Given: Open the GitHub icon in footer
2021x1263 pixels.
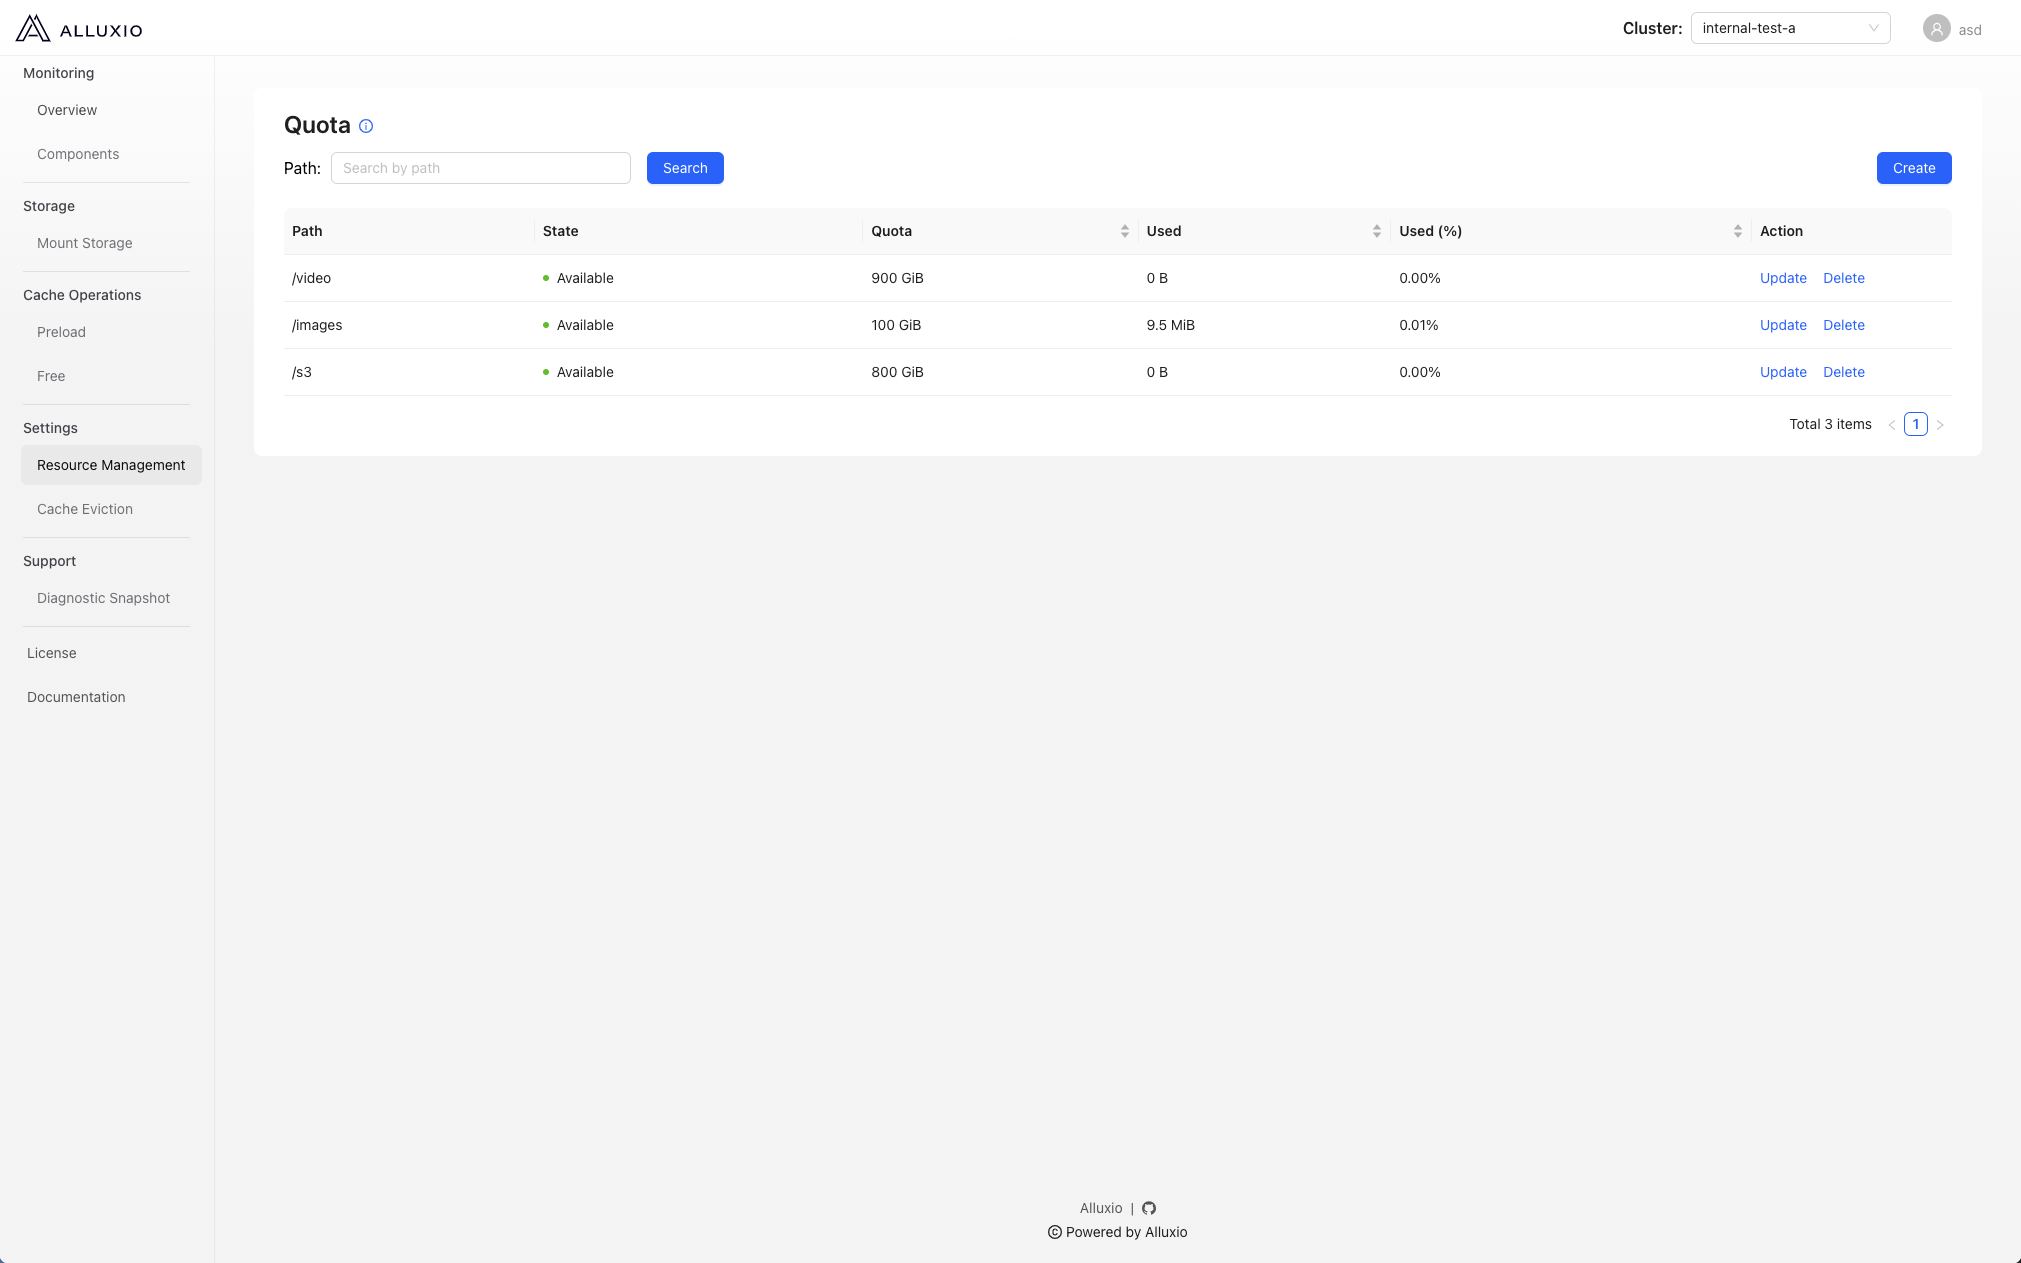Looking at the screenshot, I should tap(1149, 1208).
